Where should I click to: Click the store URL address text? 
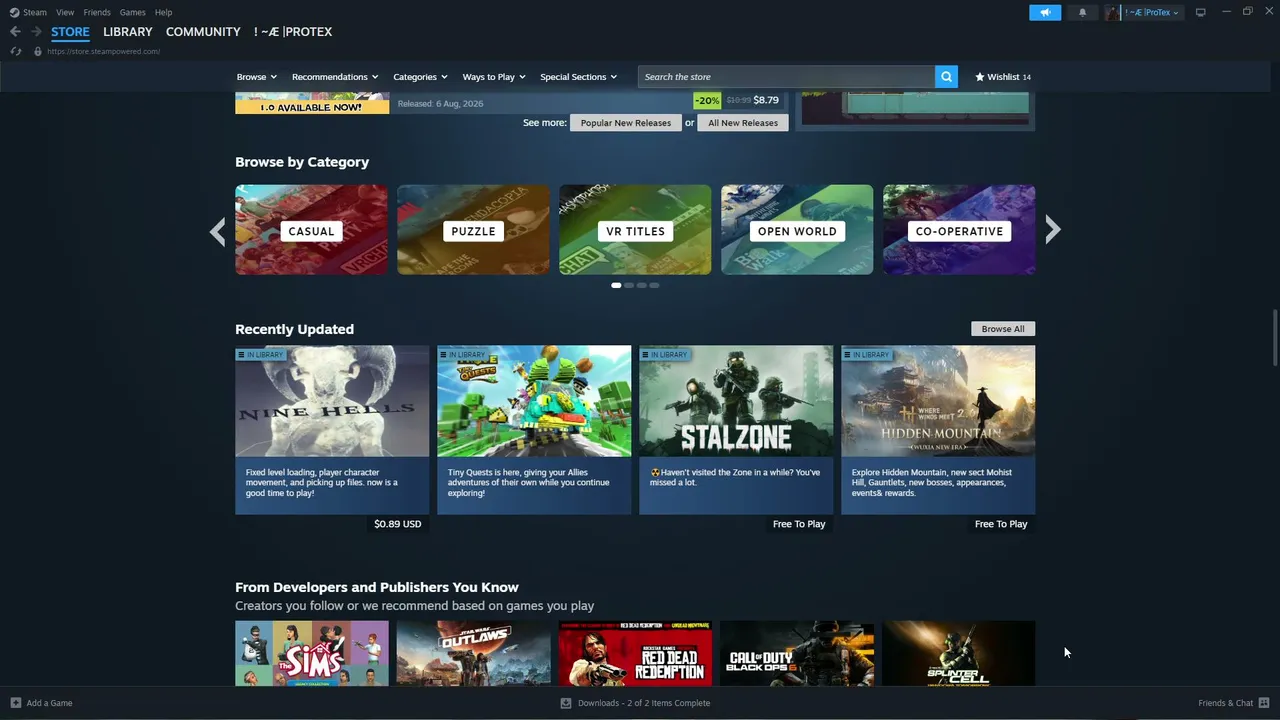[x=103, y=51]
